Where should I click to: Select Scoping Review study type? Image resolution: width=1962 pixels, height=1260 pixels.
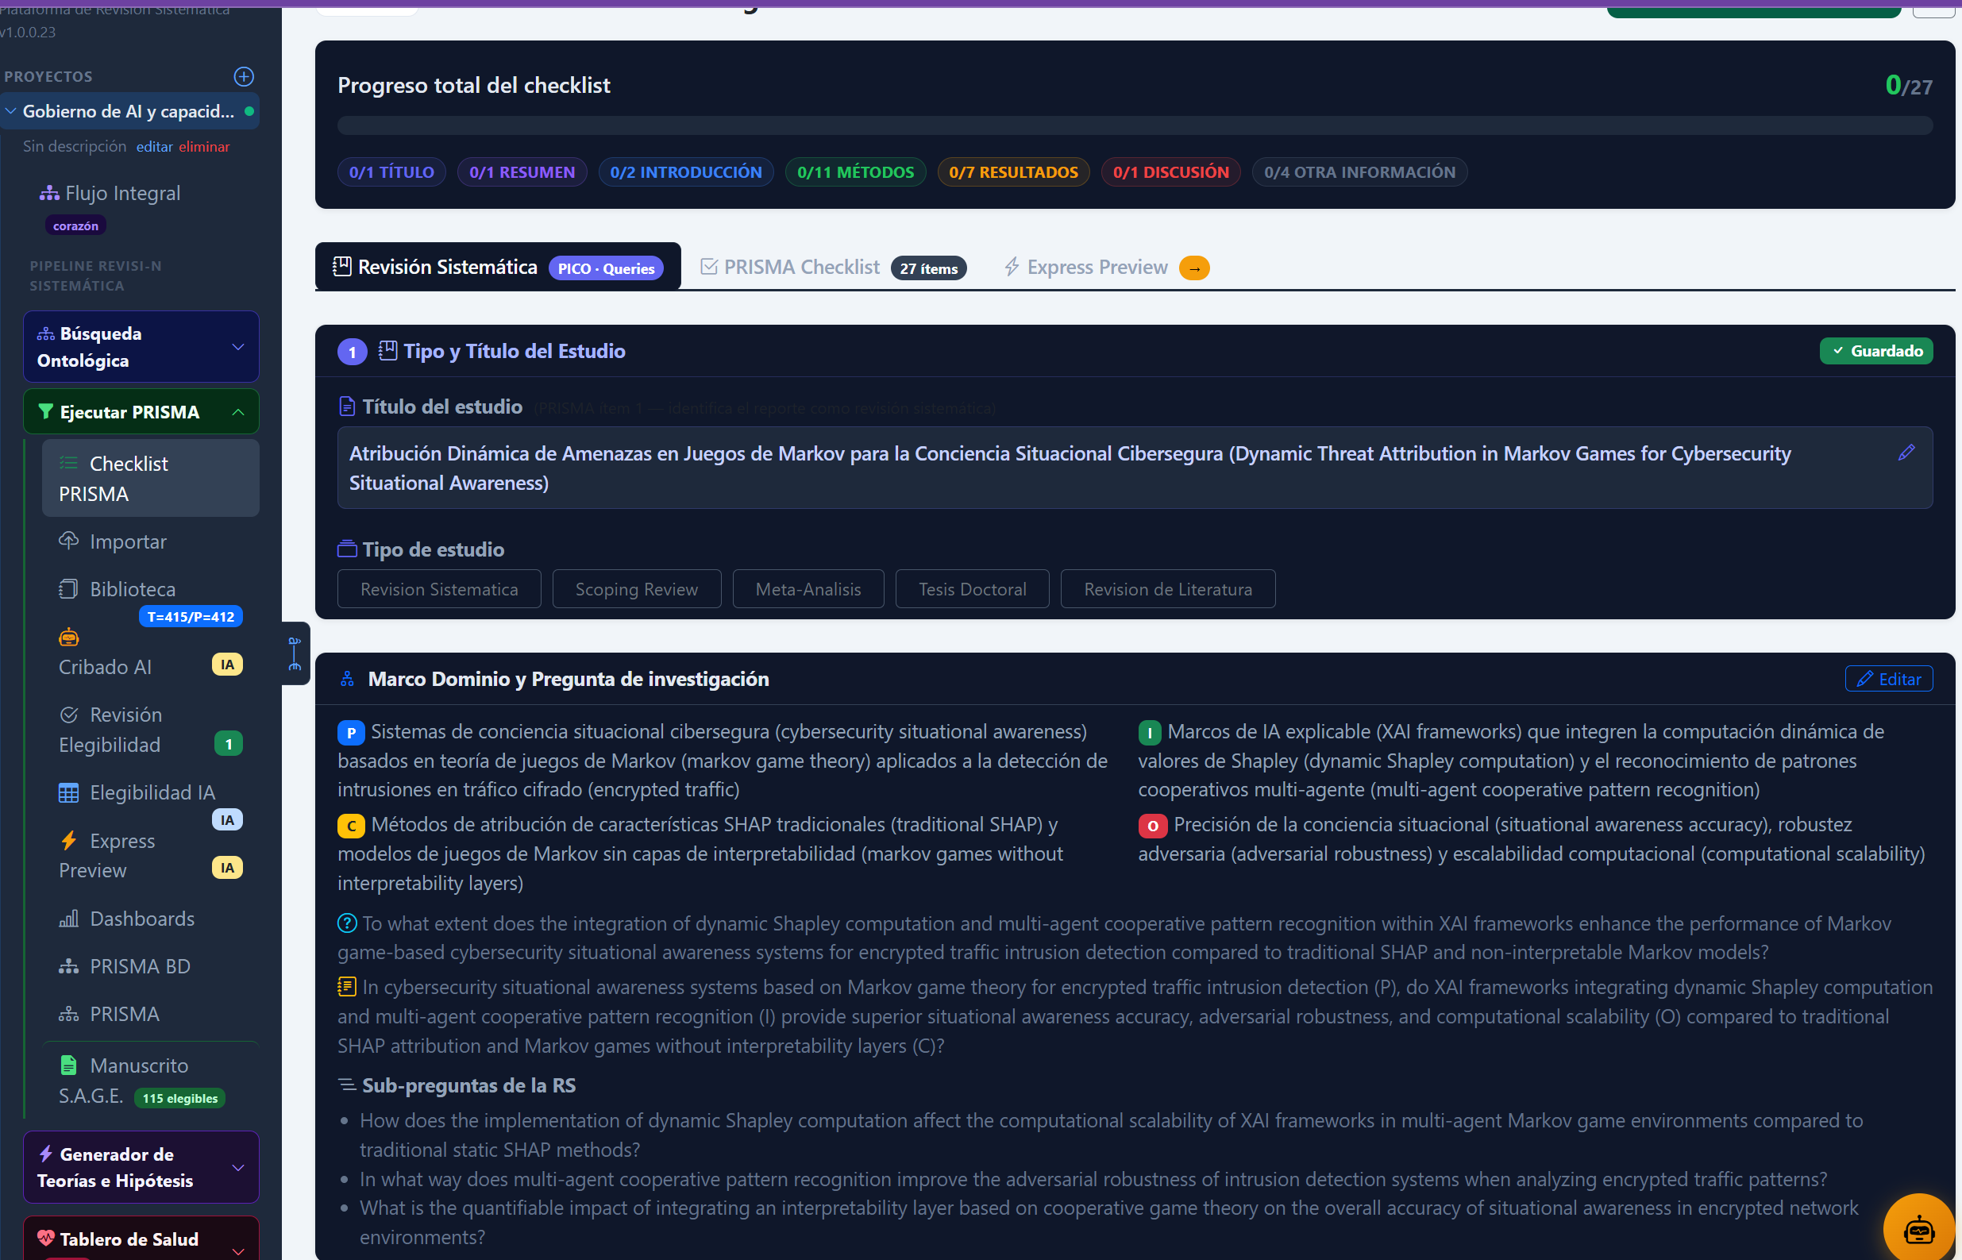[x=636, y=589]
